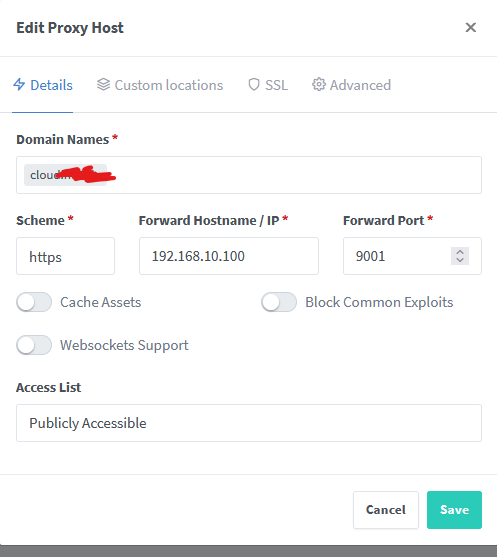Click the shield SSL icon
Screen dimensions: 497x557
click(x=254, y=85)
